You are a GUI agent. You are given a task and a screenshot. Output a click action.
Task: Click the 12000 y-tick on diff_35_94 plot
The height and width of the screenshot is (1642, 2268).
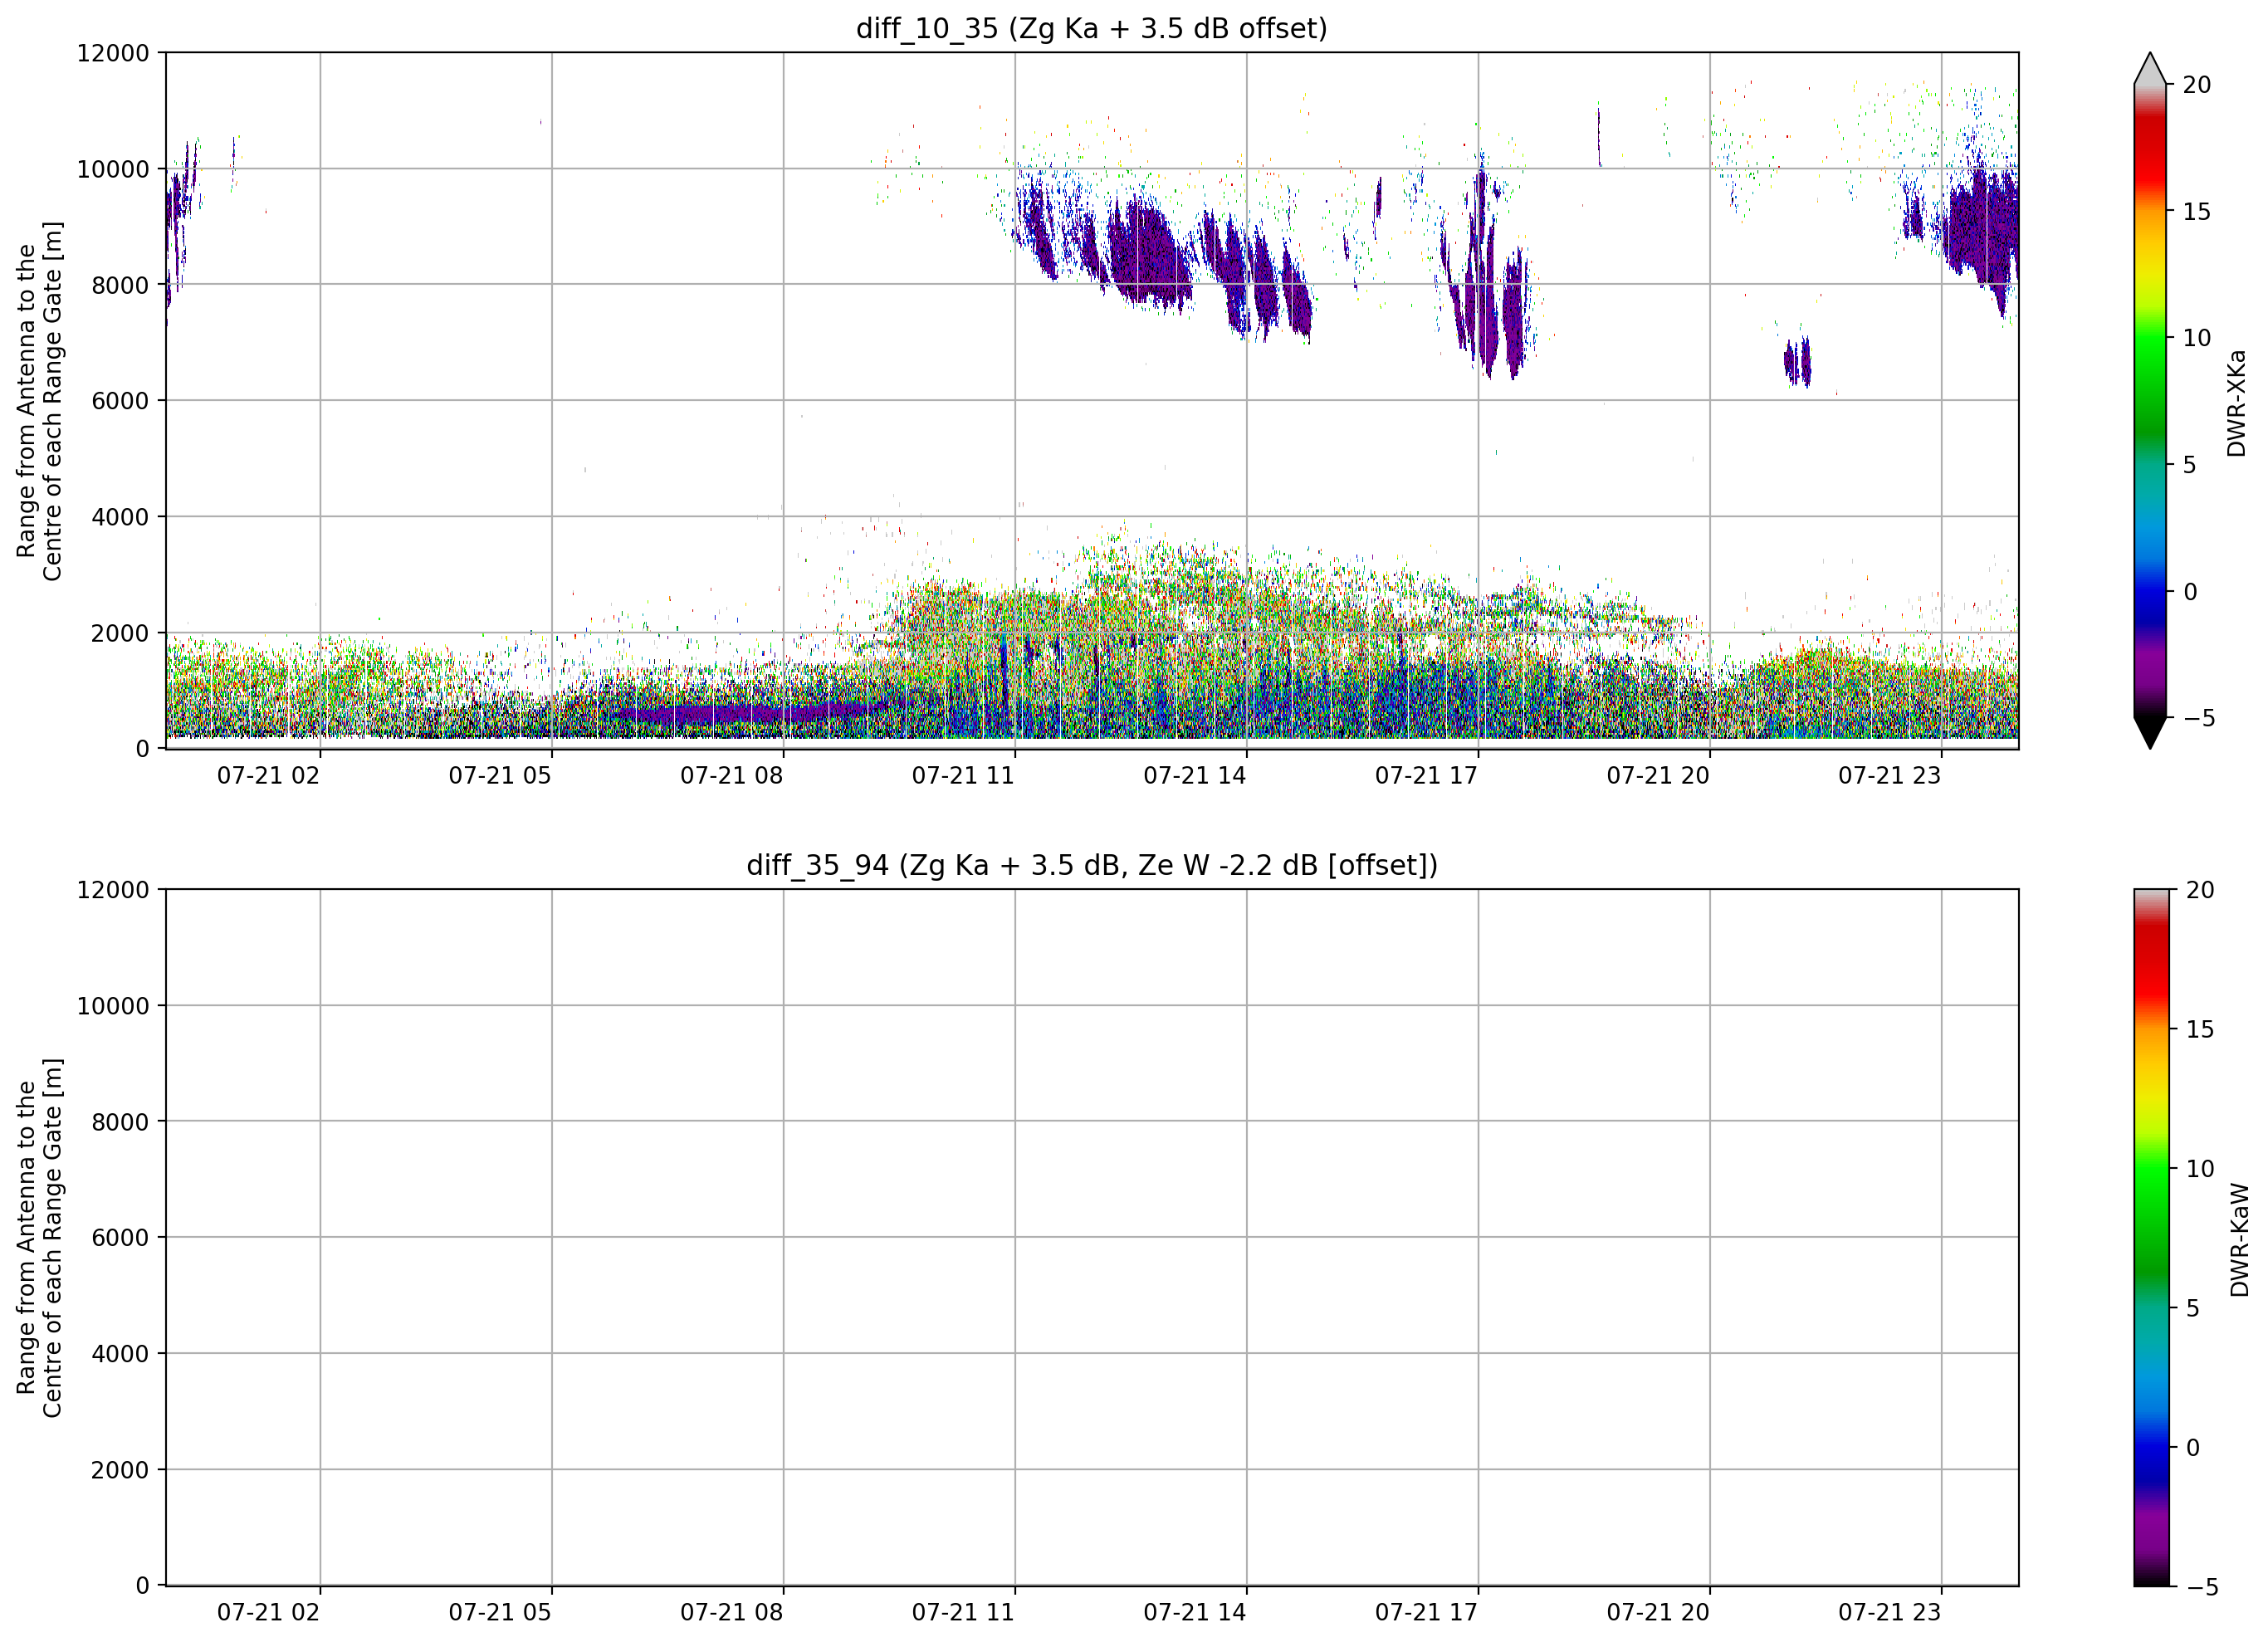pyautogui.click(x=113, y=890)
